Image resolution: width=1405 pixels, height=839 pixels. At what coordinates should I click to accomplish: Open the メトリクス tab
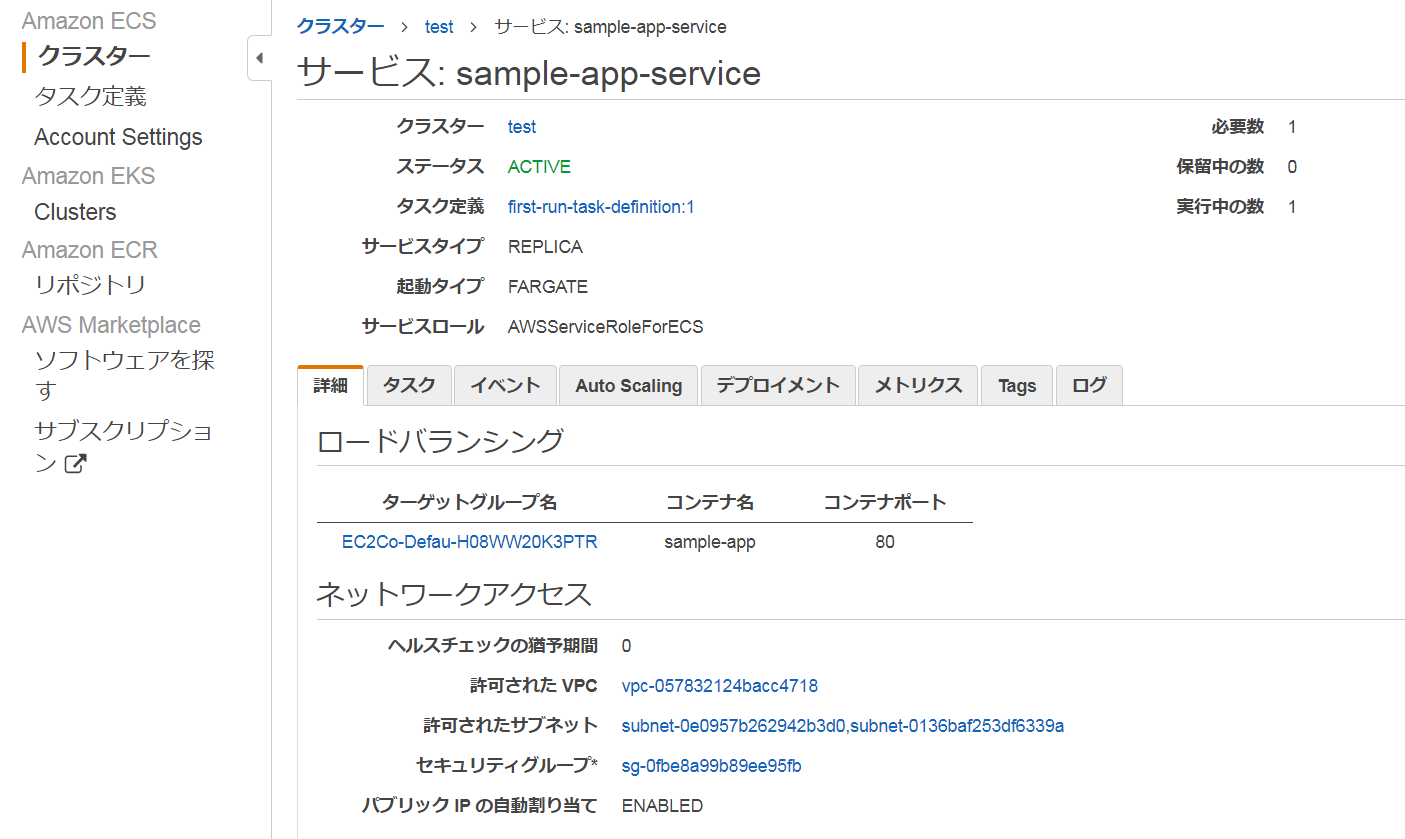point(918,386)
